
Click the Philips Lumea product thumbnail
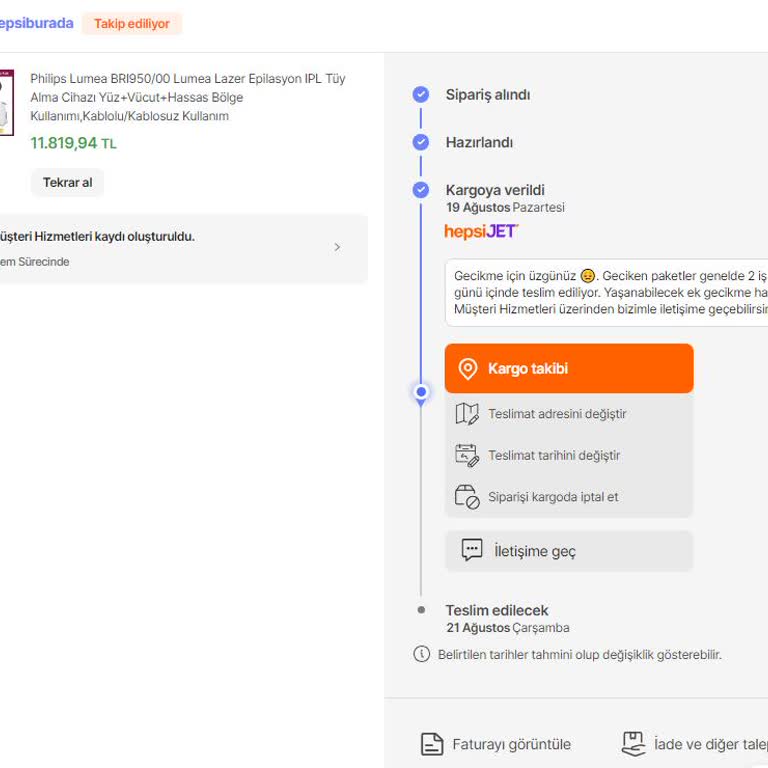click(x=6, y=102)
